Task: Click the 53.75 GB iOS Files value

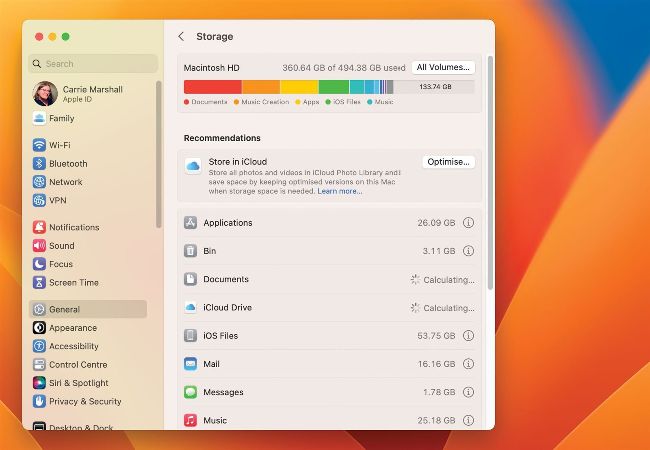Action: pos(436,336)
